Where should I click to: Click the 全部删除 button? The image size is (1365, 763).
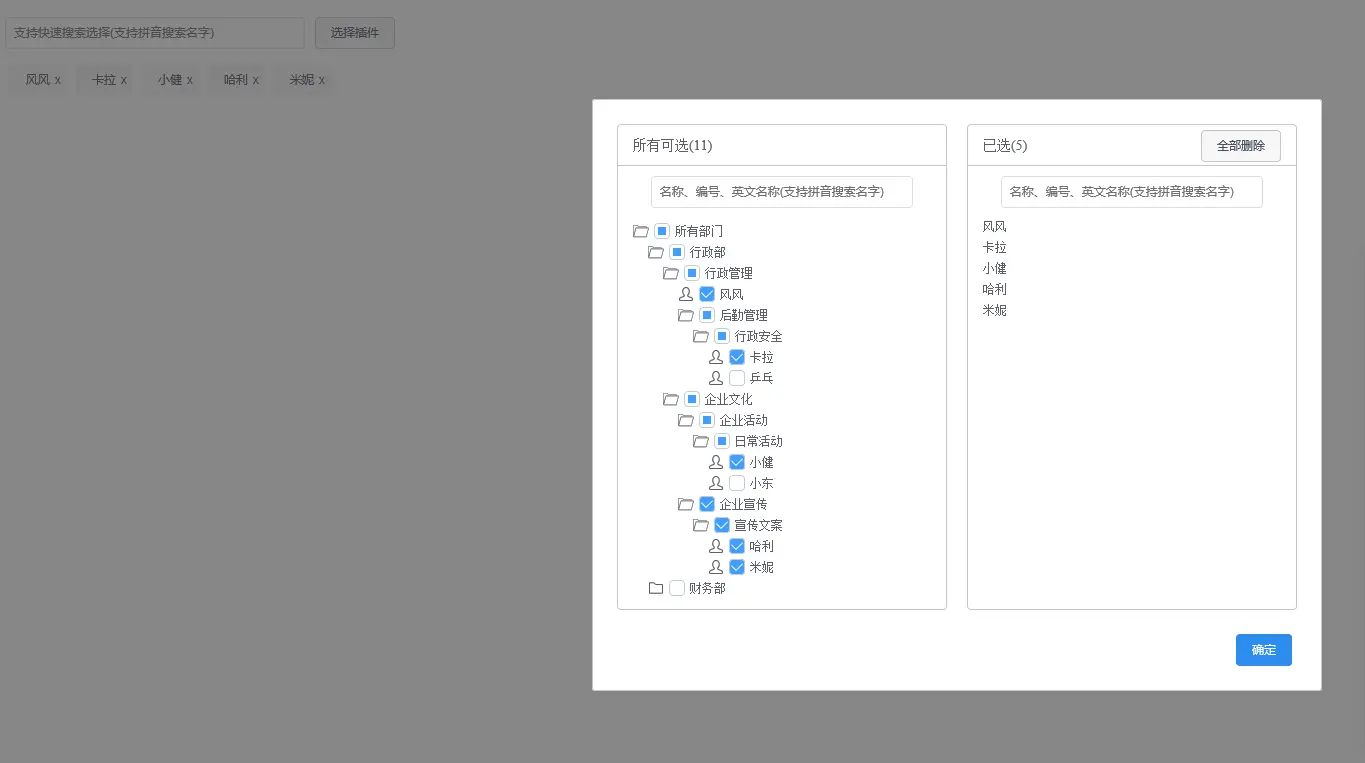[x=1241, y=146]
